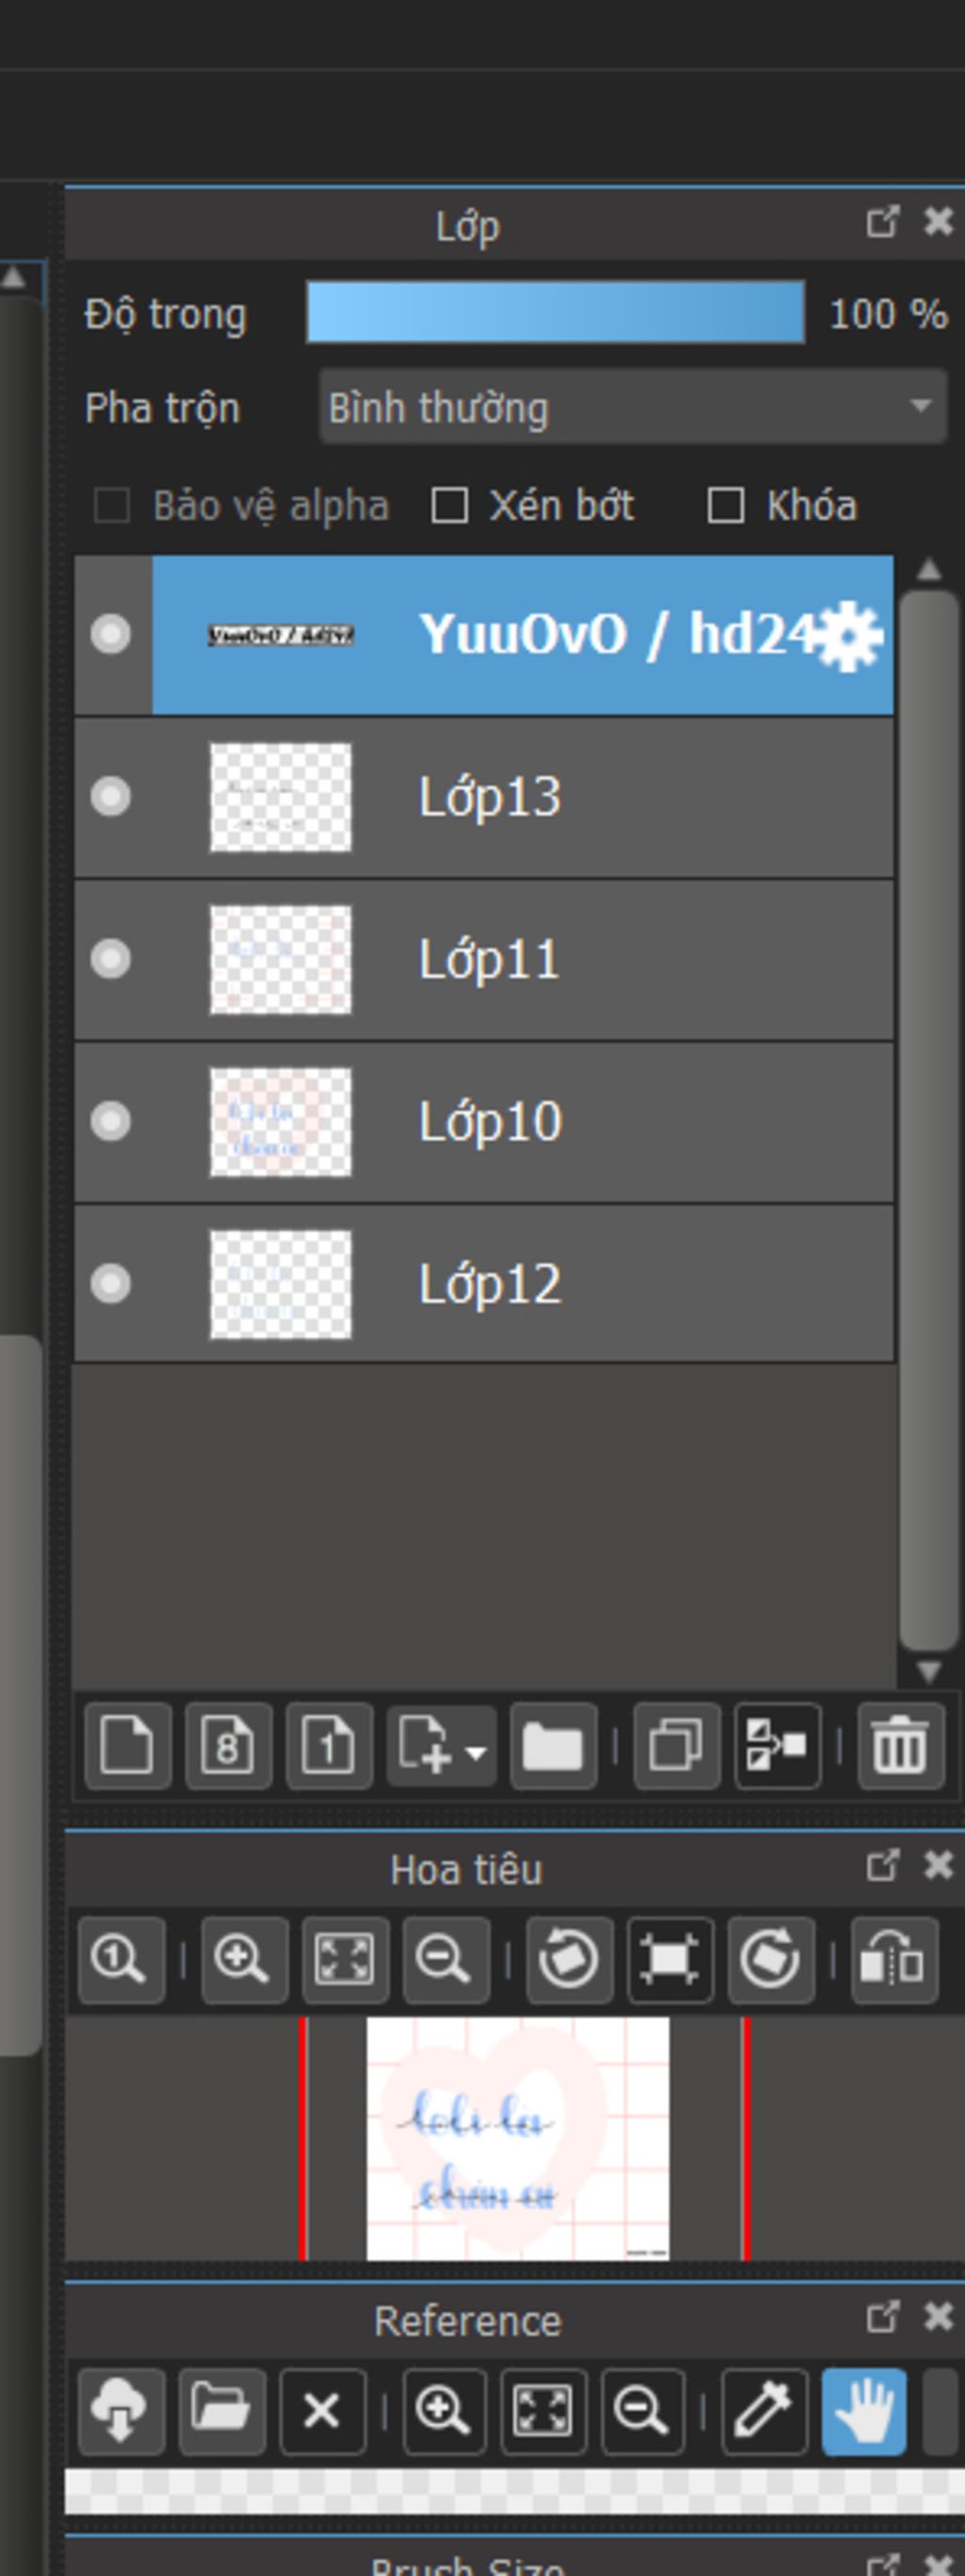The image size is (965, 2576).
Task: Create a new layer folder
Action: [553, 1746]
